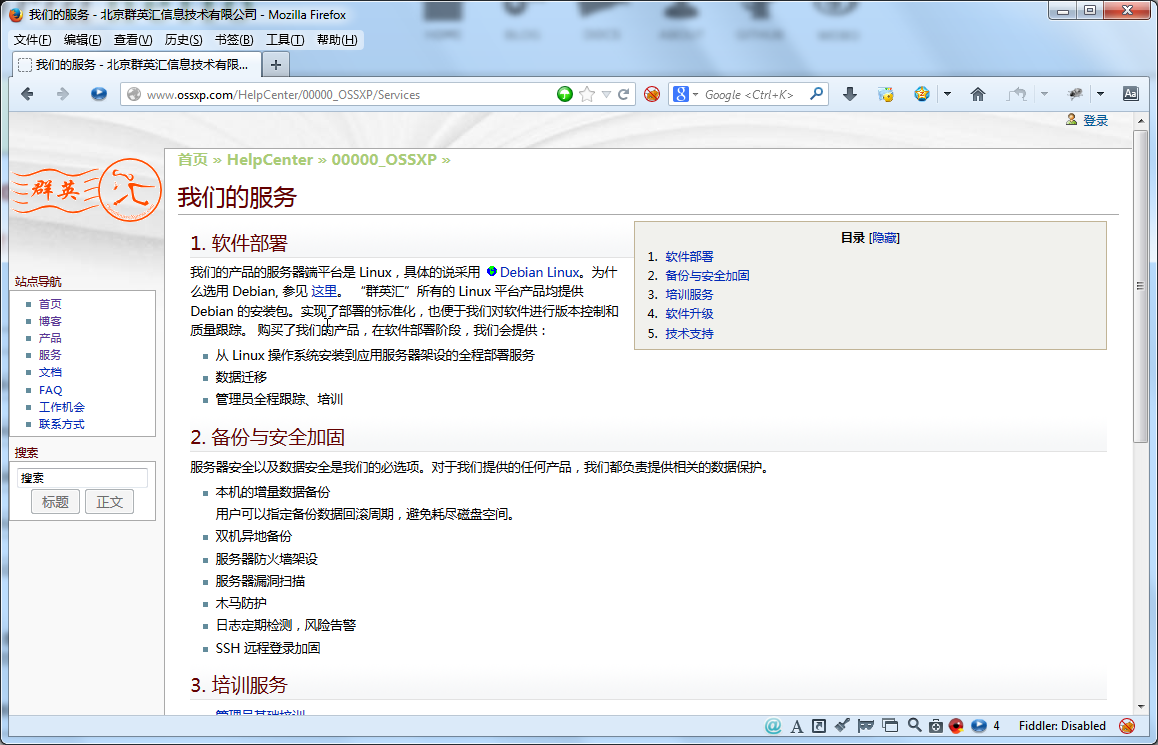Image resolution: width=1158 pixels, height=745 pixels.
Task: Go to home page via Home icon
Action: click(978, 94)
